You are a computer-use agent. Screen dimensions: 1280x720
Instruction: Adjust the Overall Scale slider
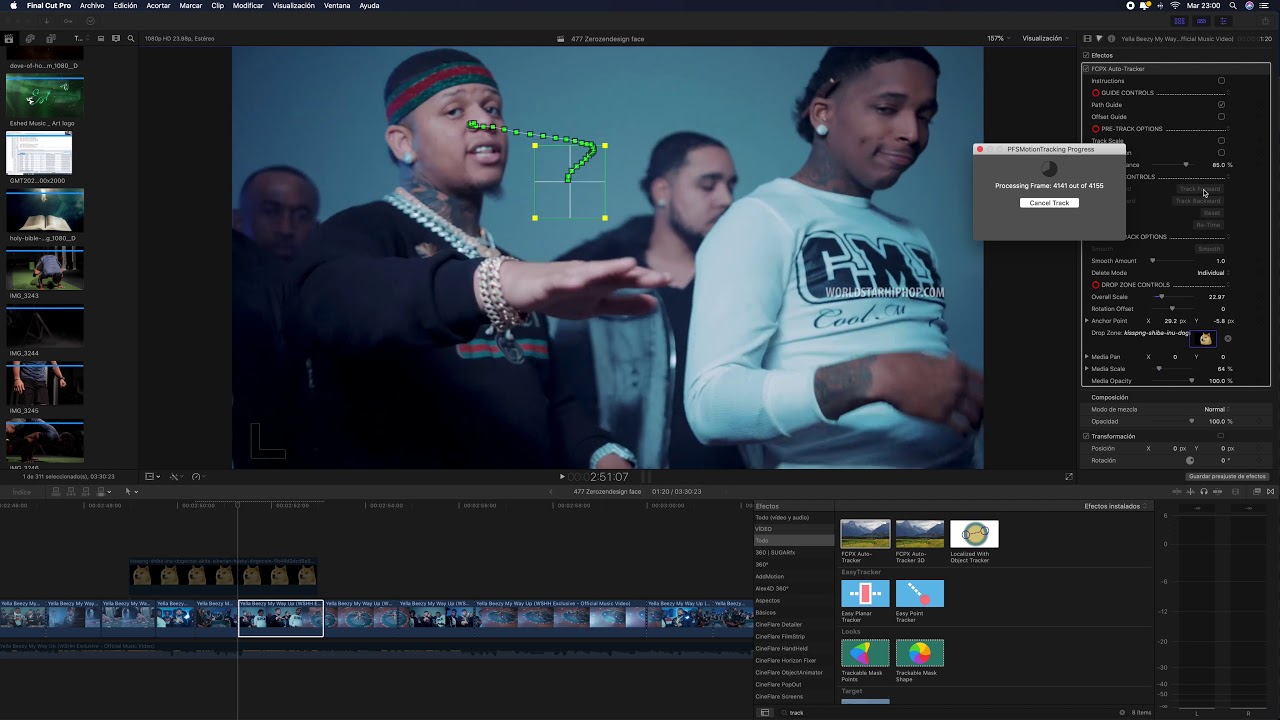(1161, 297)
